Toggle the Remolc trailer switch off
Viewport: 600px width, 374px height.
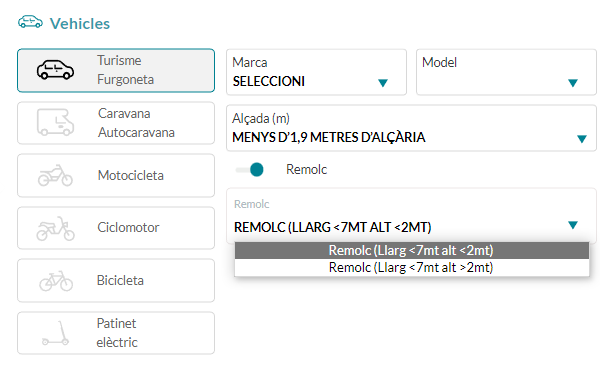pyautogui.click(x=250, y=170)
